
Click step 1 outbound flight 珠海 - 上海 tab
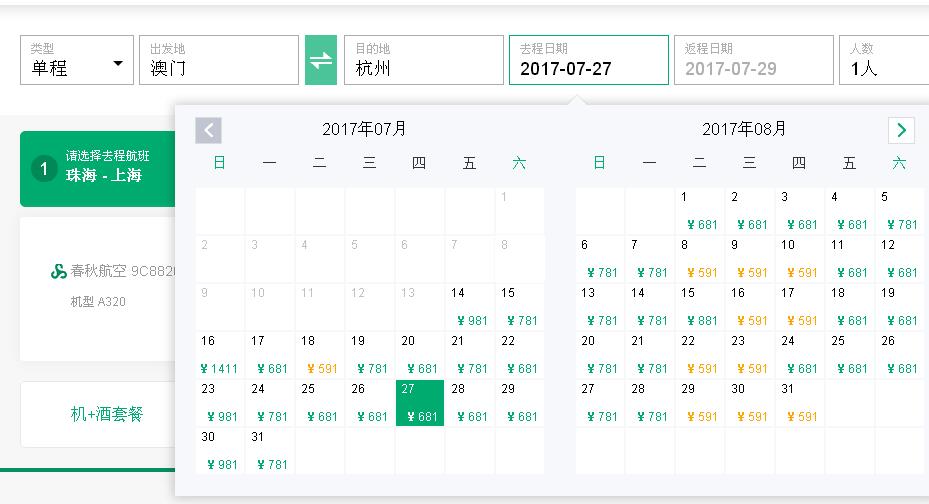pyautogui.click(x=98, y=167)
